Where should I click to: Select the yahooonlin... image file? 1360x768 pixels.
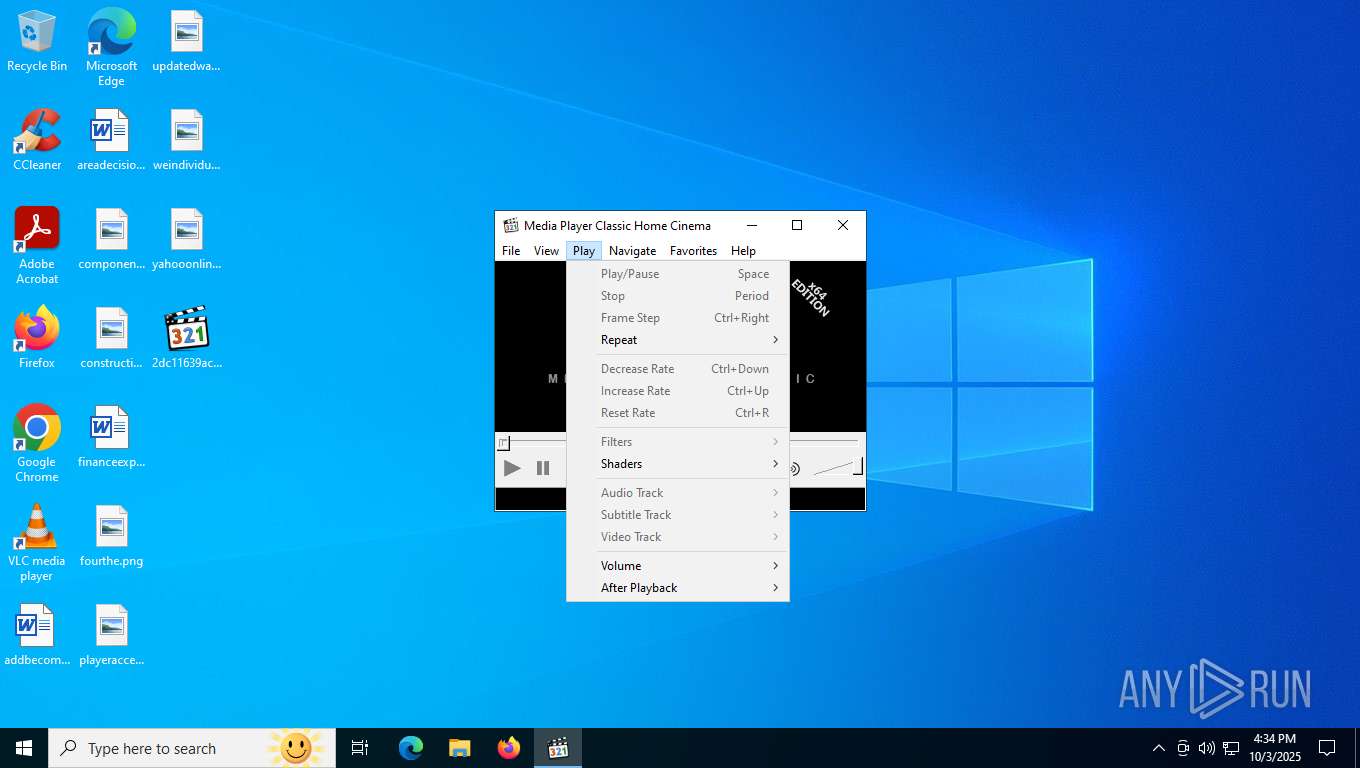pos(186,239)
